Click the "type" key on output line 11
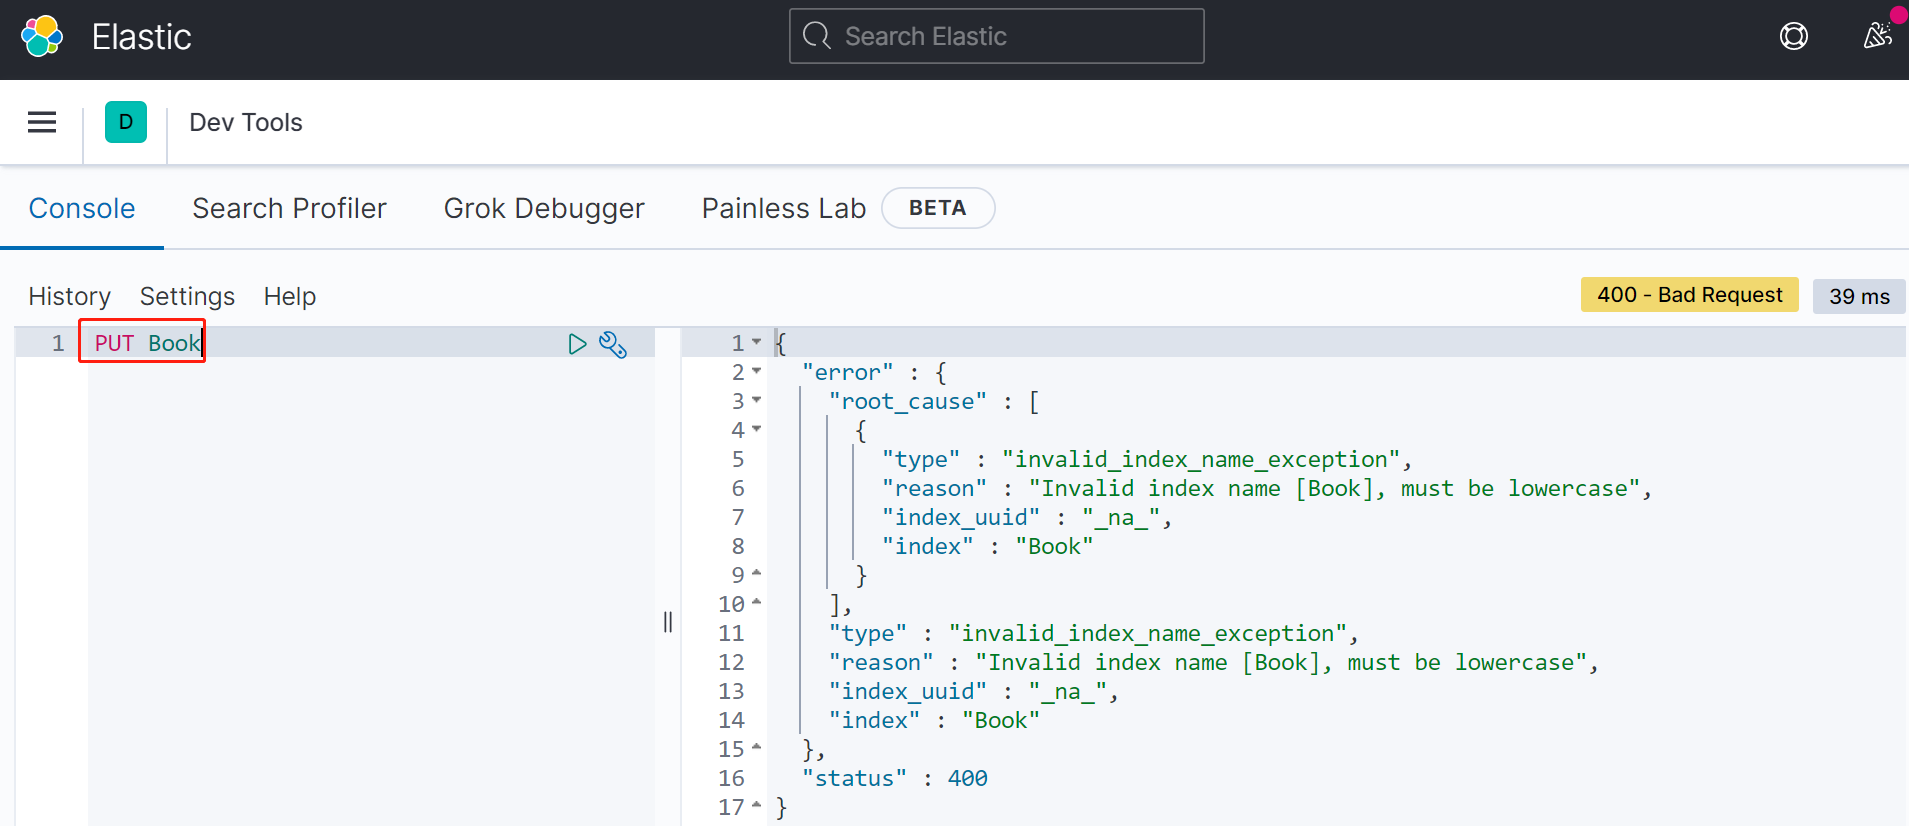This screenshot has height=826, width=1909. [868, 633]
